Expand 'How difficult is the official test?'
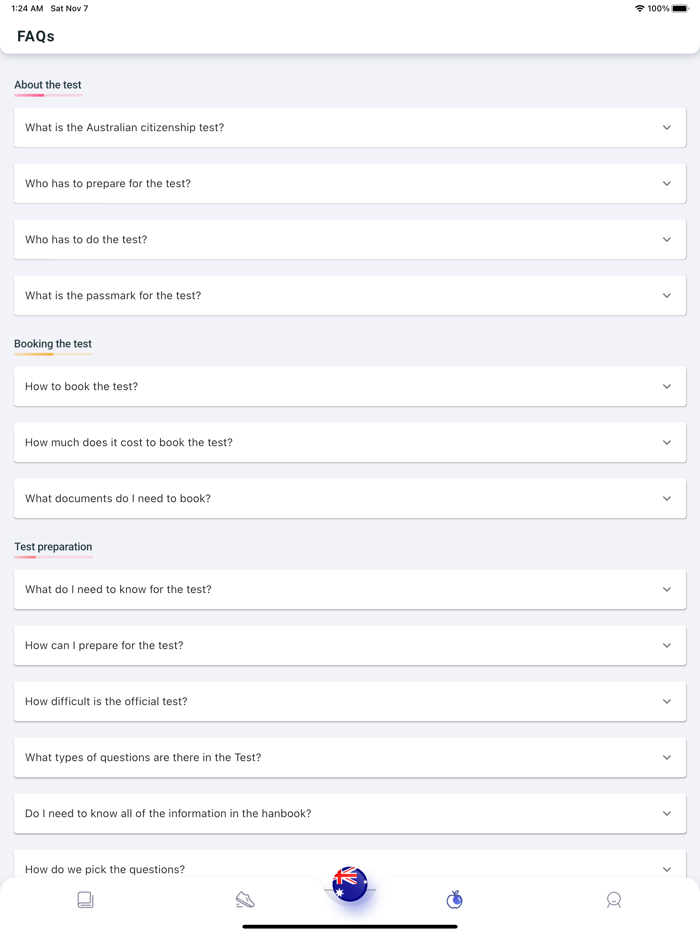700x934 pixels. pyautogui.click(x=349, y=701)
